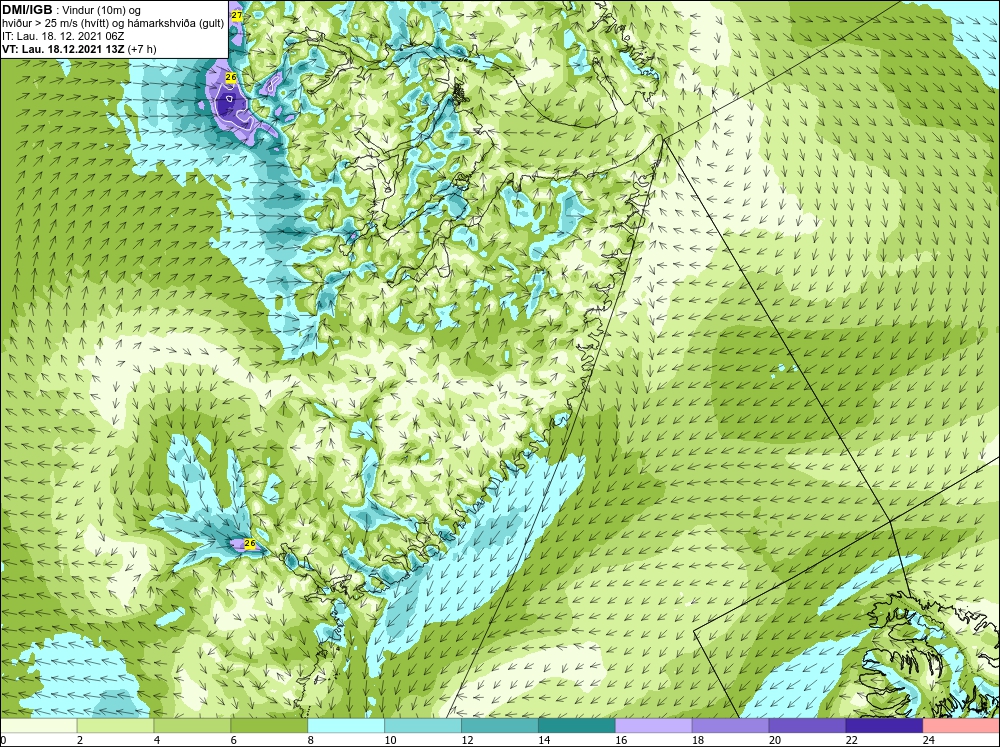Click the legend number '12'
Screen dimensions: 1000x747
click(467, 740)
